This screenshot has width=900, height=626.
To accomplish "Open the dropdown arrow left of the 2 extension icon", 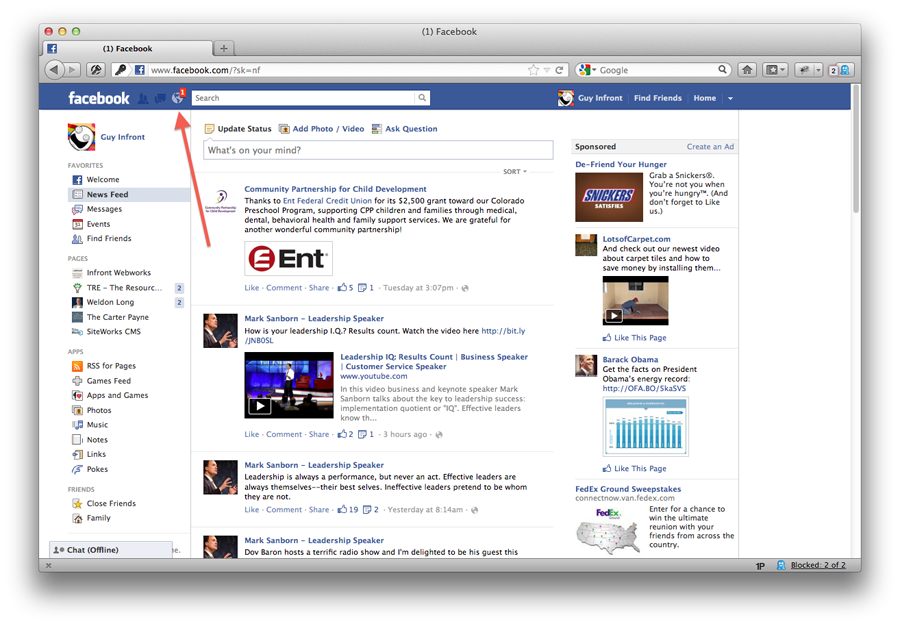I will pyautogui.click(x=818, y=70).
